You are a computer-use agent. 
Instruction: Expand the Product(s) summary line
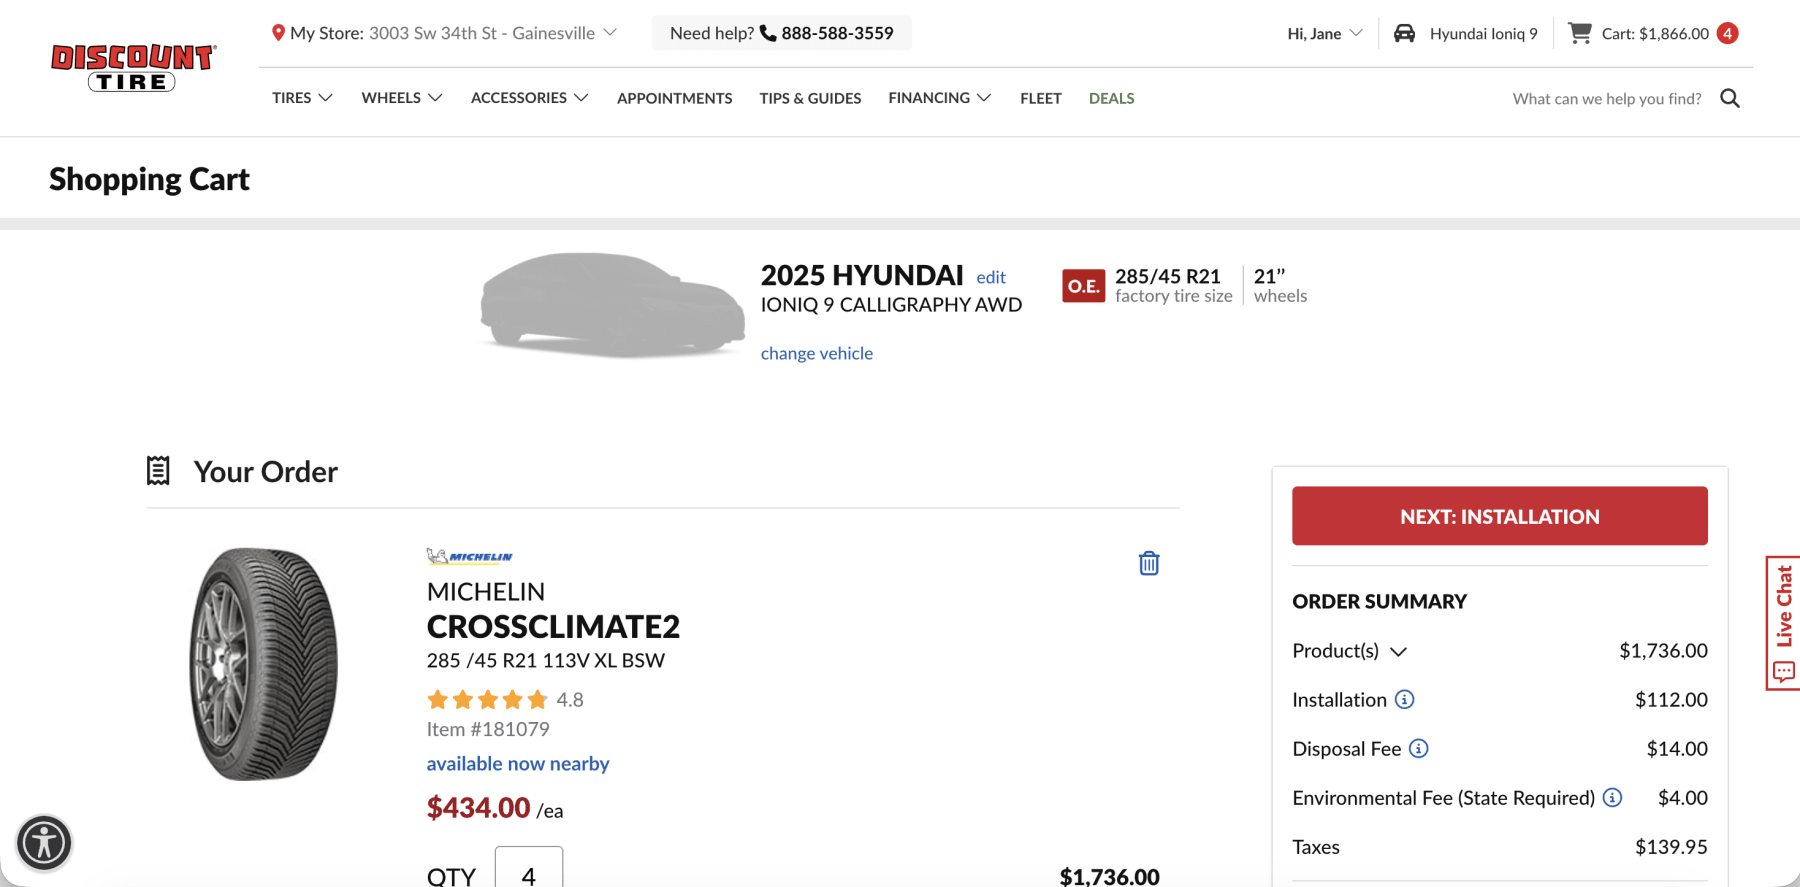point(1400,651)
